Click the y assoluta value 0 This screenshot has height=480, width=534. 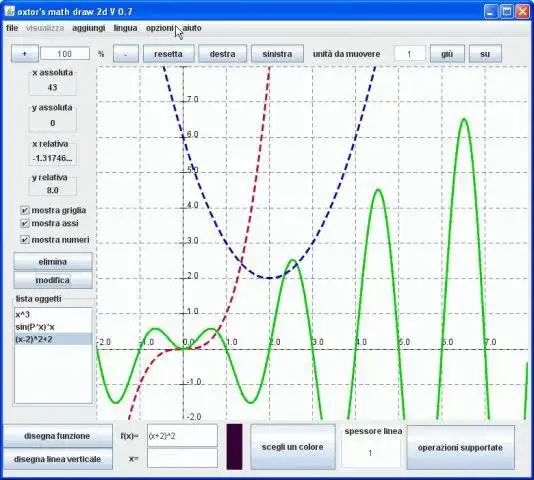tap(52, 123)
